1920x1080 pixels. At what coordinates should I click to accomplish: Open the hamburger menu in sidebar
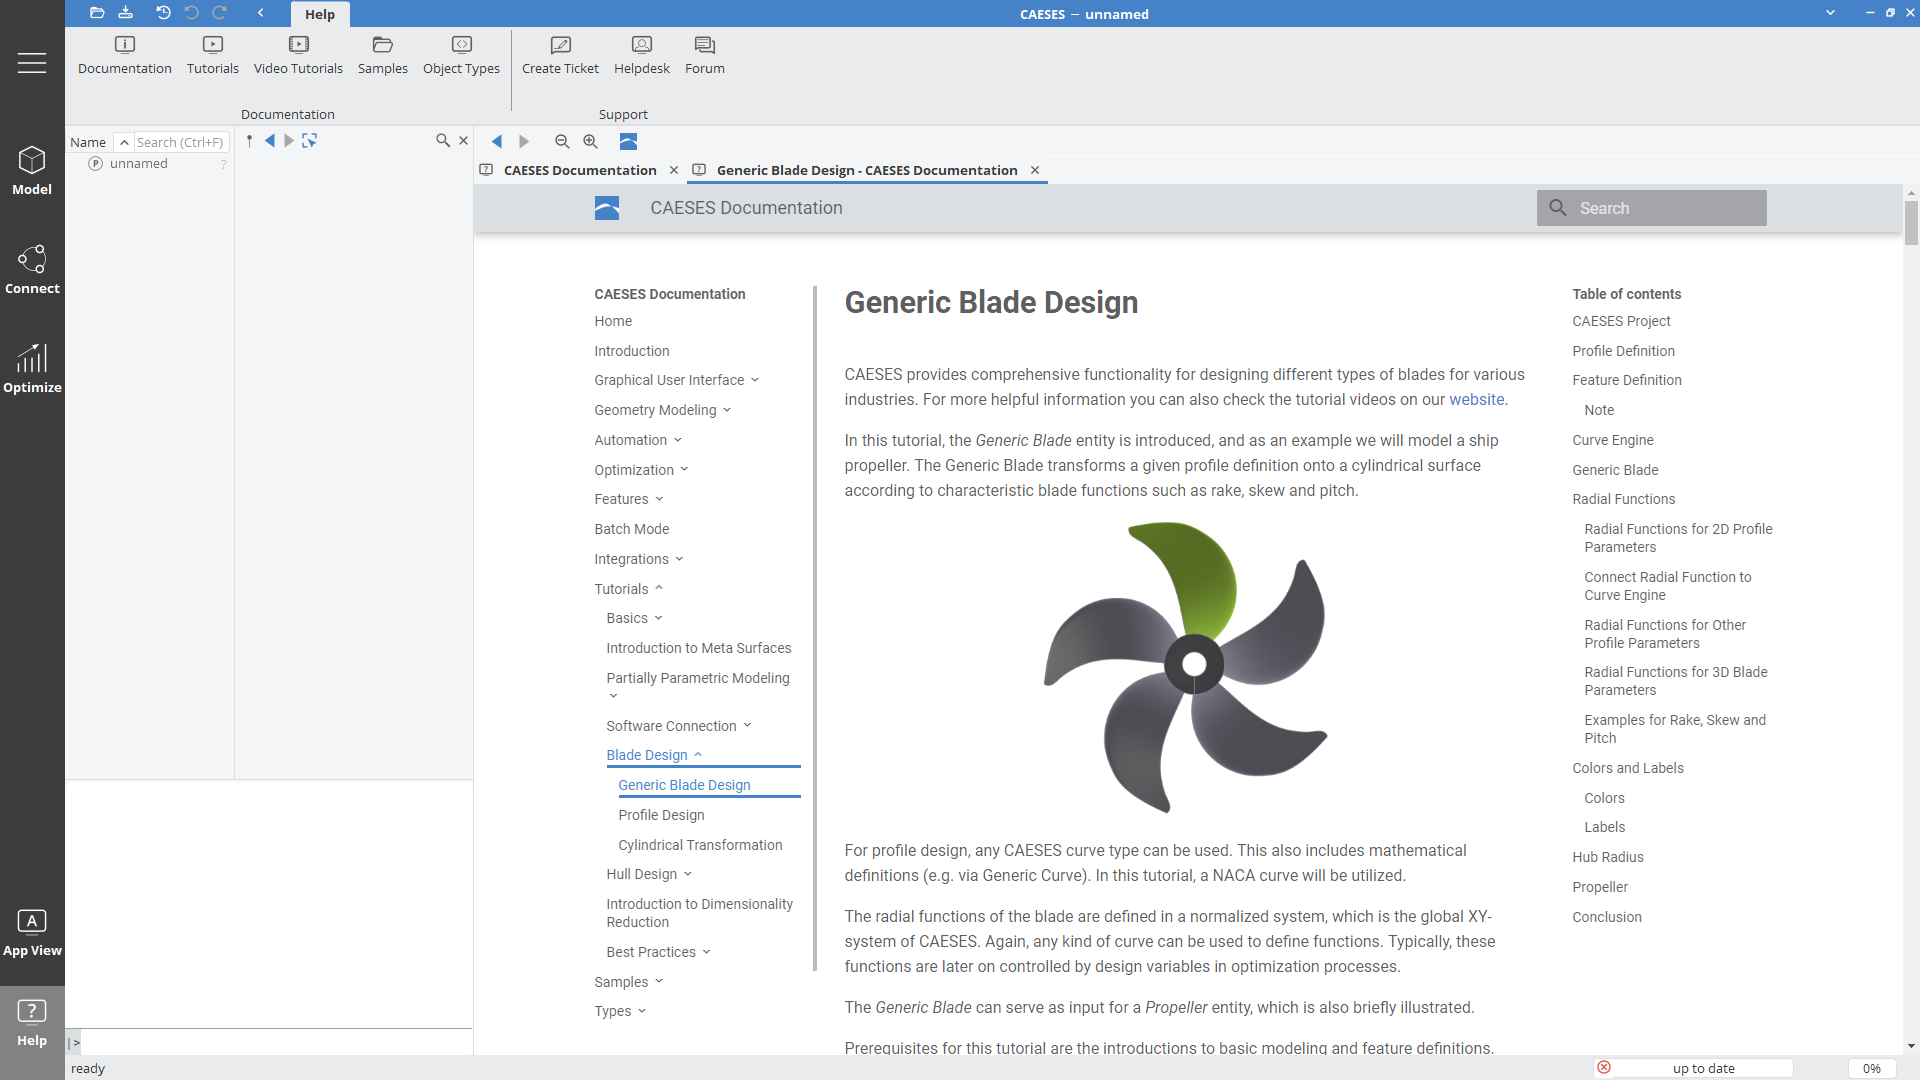[32, 63]
